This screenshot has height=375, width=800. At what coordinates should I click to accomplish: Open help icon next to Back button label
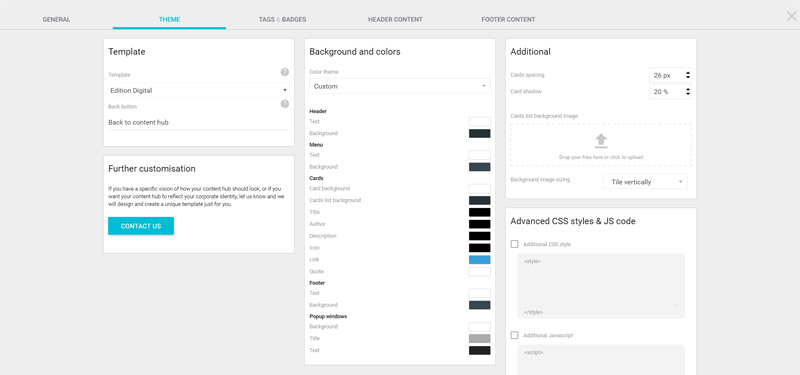click(285, 104)
